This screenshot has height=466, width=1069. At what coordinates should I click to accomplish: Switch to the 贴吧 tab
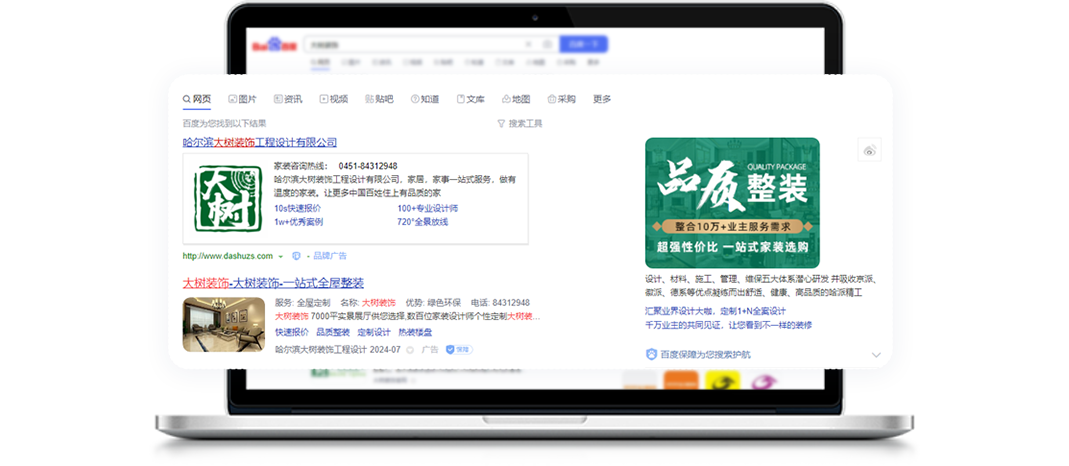[379, 99]
